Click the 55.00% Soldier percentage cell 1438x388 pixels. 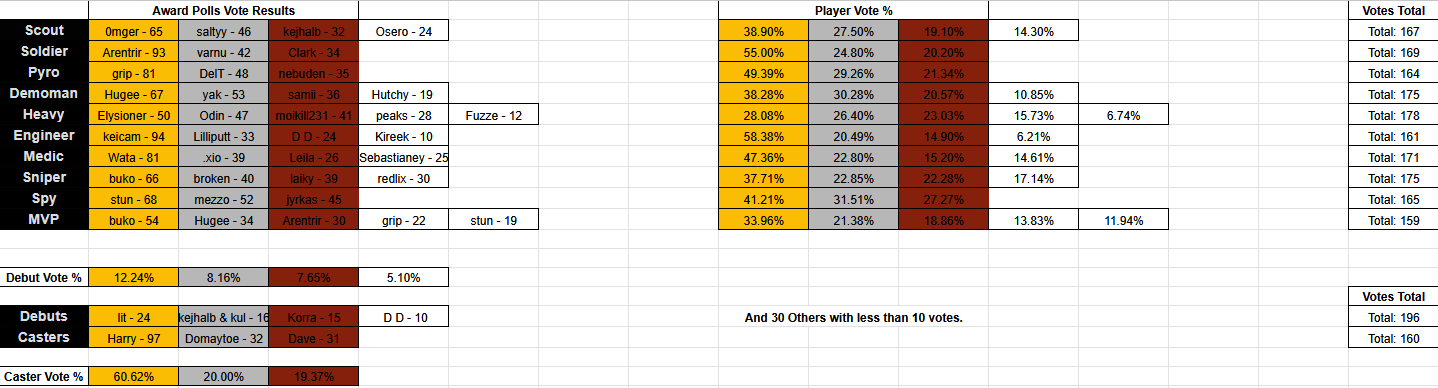pos(764,52)
